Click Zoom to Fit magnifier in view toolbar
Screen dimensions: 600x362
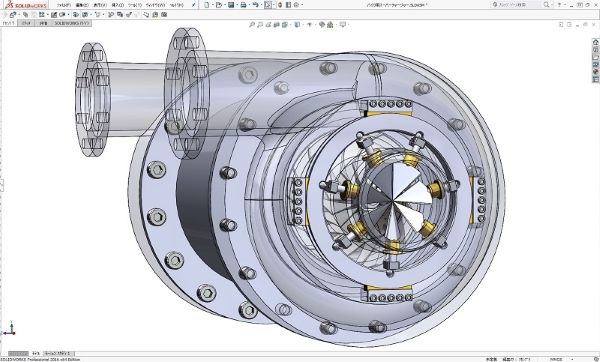[x=252, y=24]
